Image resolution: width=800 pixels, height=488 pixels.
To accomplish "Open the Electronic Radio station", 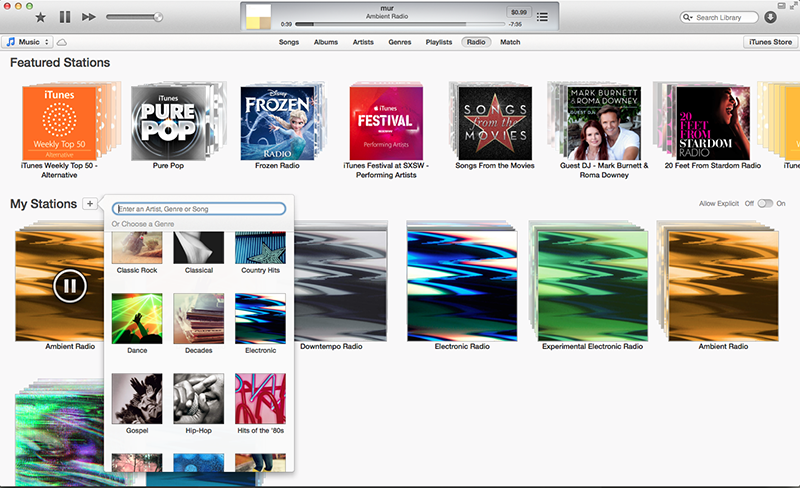I will pyautogui.click(x=462, y=286).
